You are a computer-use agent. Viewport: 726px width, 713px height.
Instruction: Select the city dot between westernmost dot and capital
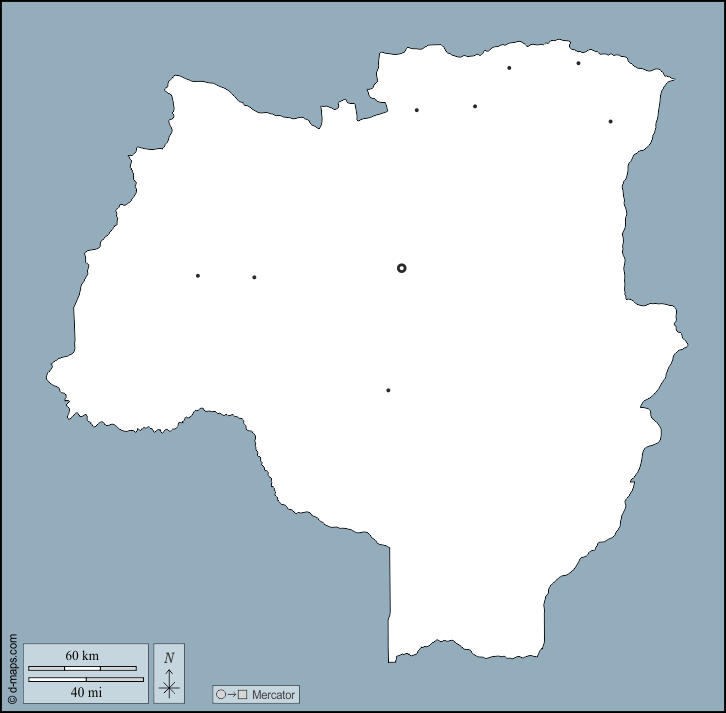[254, 277]
